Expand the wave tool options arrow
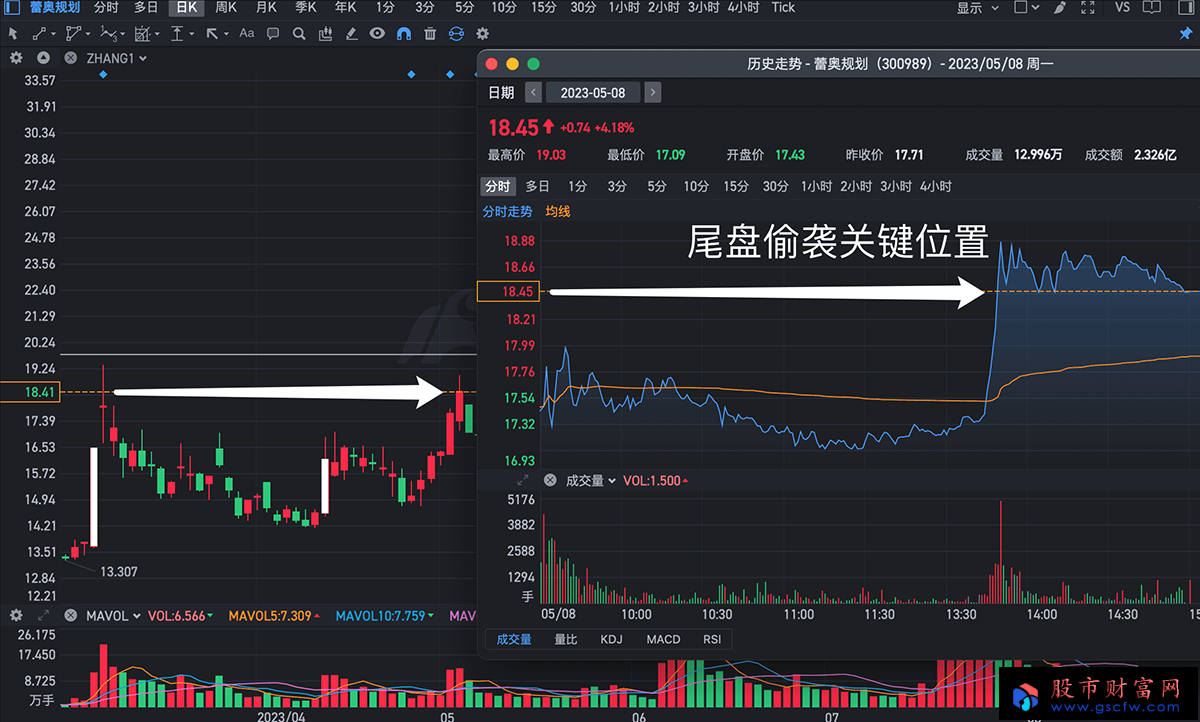Viewport: 1200px width, 722px height. (121, 33)
